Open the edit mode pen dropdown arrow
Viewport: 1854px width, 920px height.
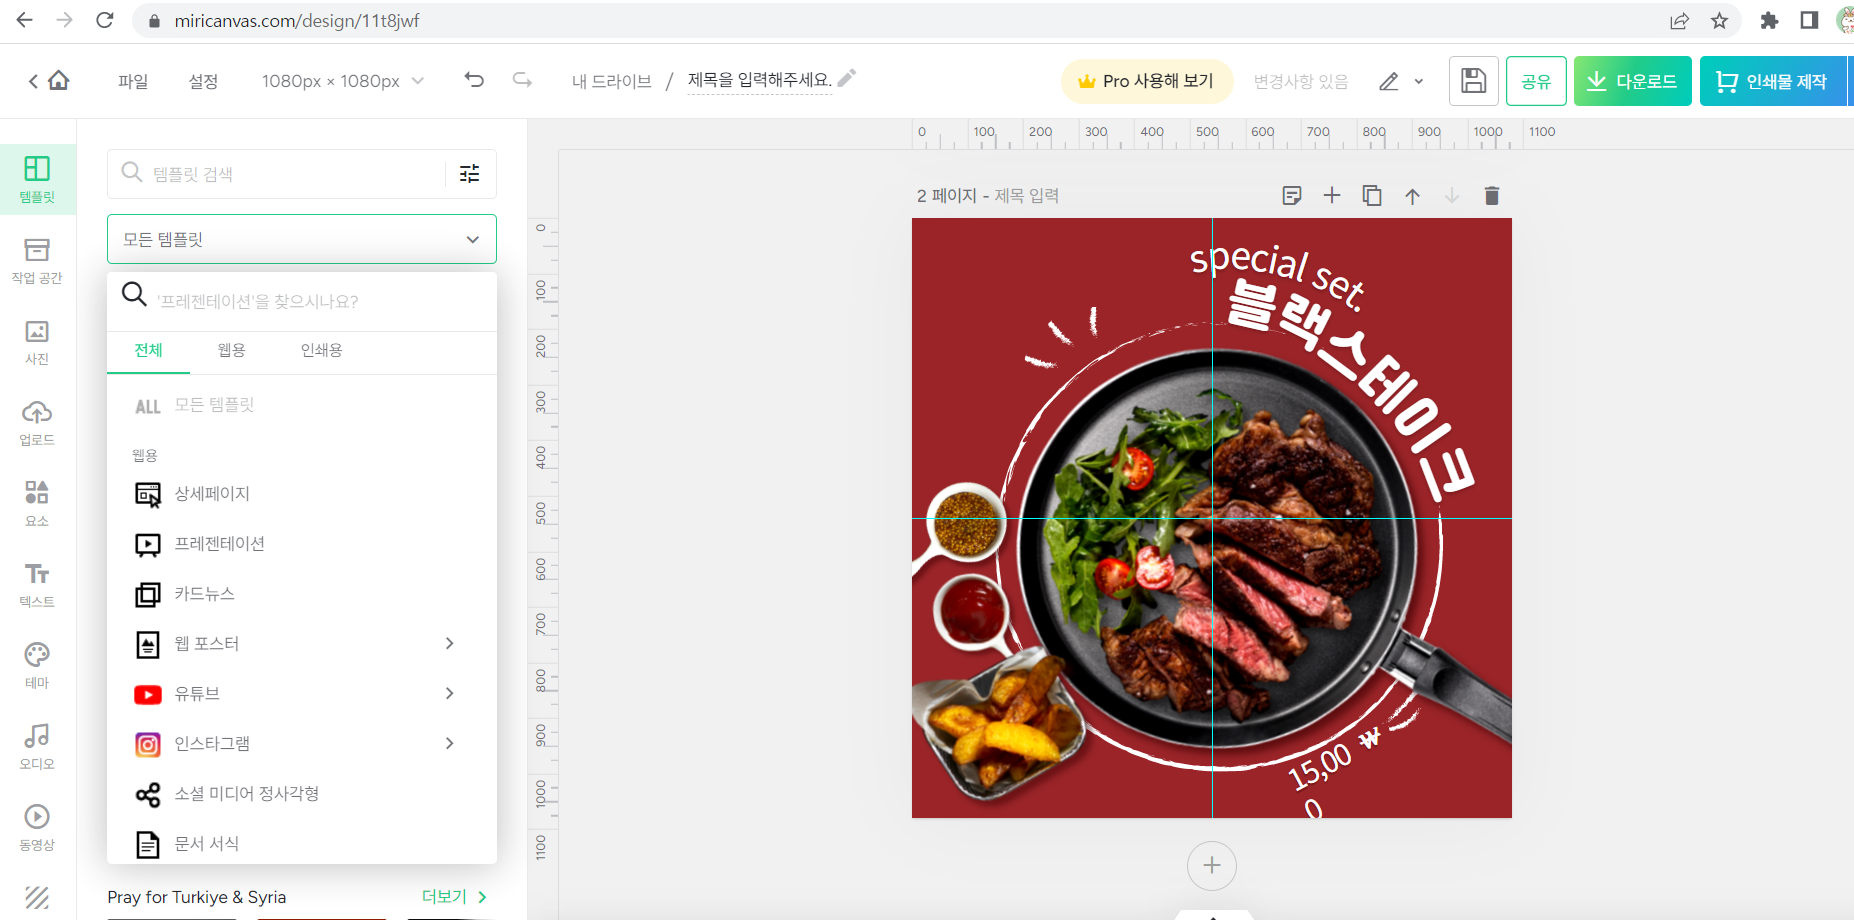pyautogui.click(x=1418, y=82)
